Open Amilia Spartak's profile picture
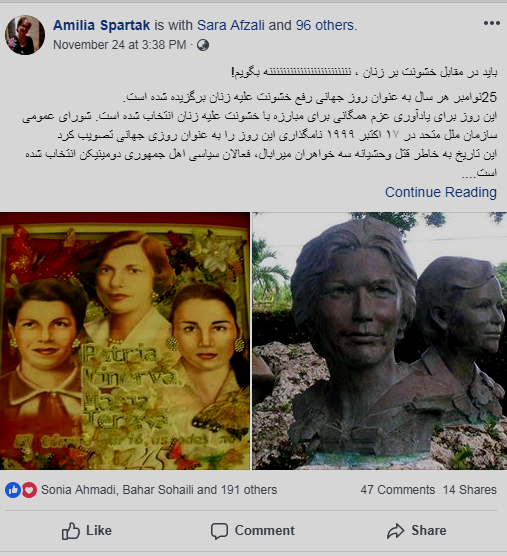The image size is (507, 556). coord(25,35)
